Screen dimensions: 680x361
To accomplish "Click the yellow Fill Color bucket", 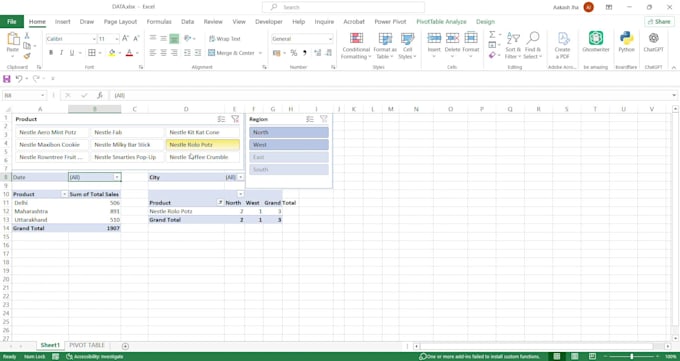I will click(112, 53).
